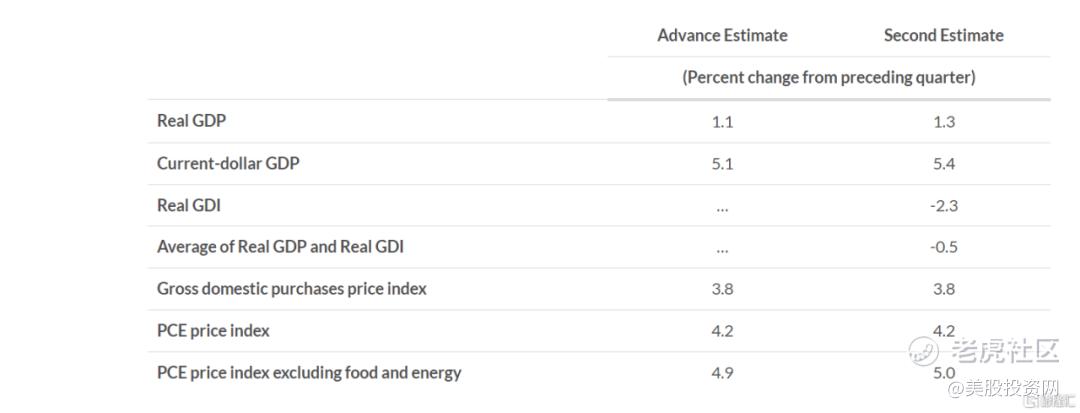This screenshot has height=413, width=1080.
Task: Click the core PCE advance value 4.9
Action: click(x=722, y=373)
